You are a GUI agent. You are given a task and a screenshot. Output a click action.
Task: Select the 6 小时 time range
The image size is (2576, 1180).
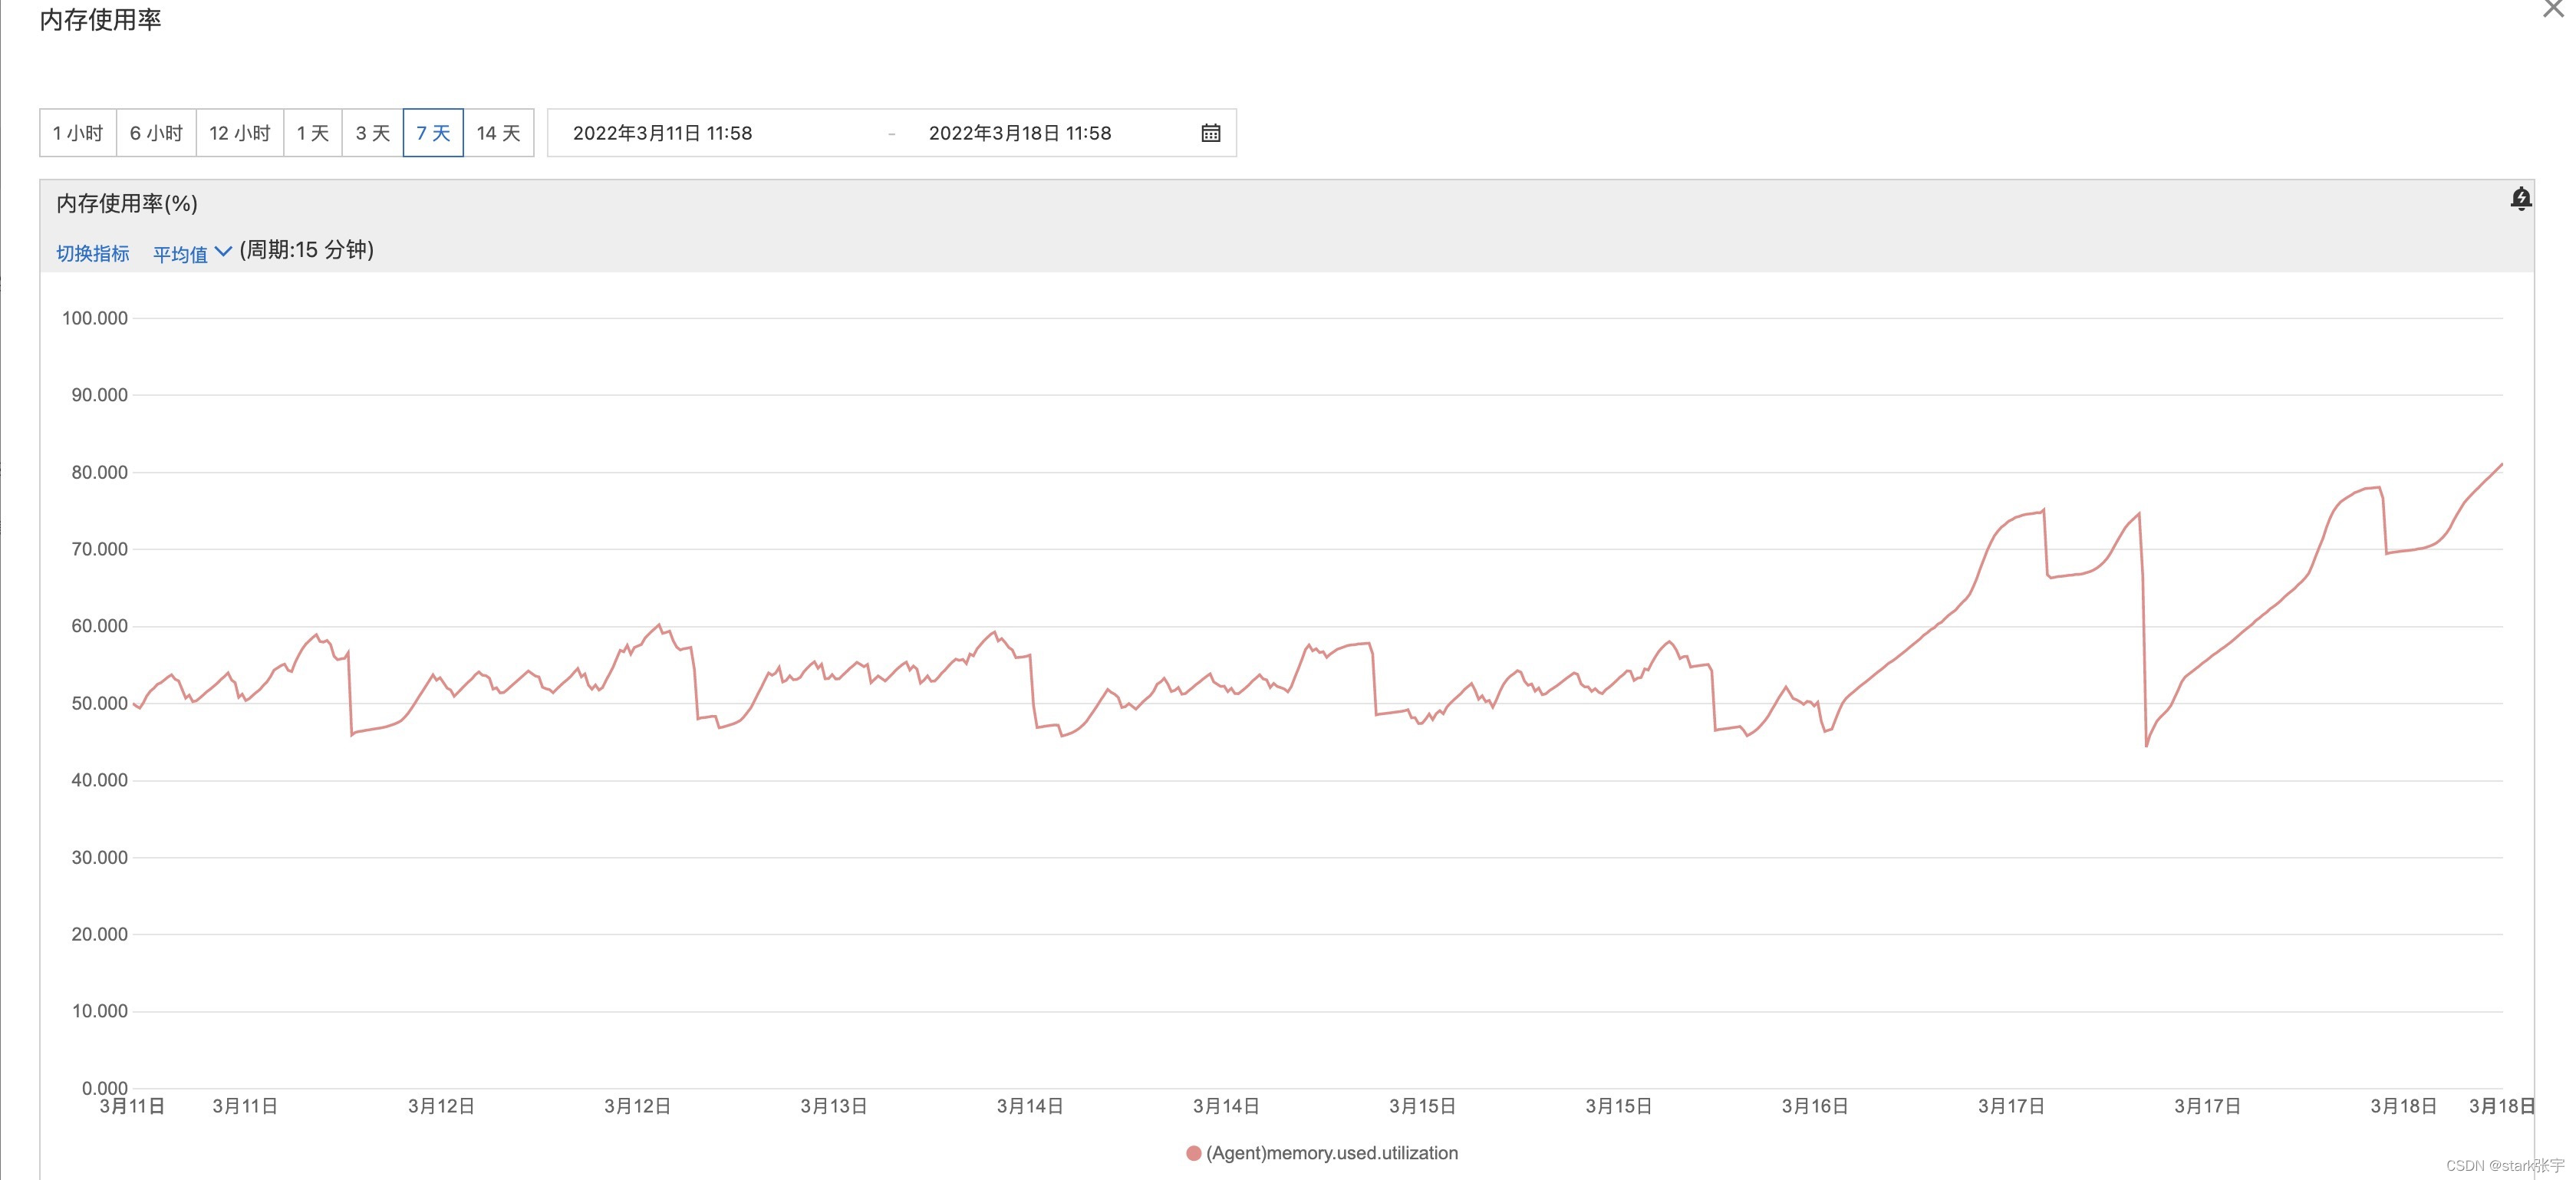pos(156,133)
